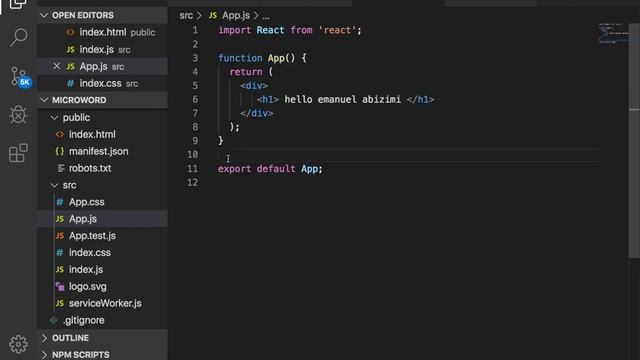Open the Search view in activity bar
Viewport: 640px width, 360px height.
[x=18, y=37]
